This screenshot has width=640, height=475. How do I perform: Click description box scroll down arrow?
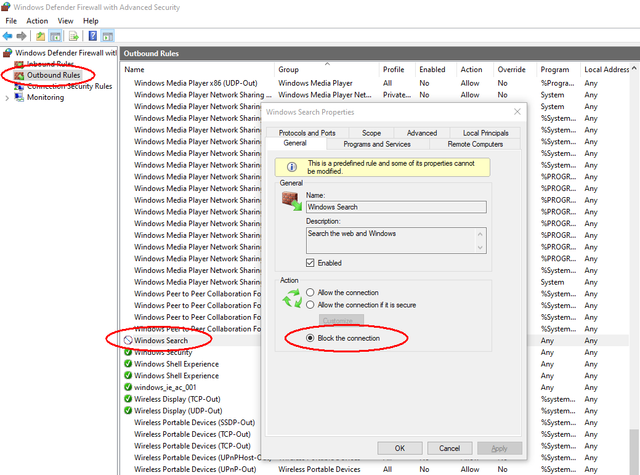480,247
